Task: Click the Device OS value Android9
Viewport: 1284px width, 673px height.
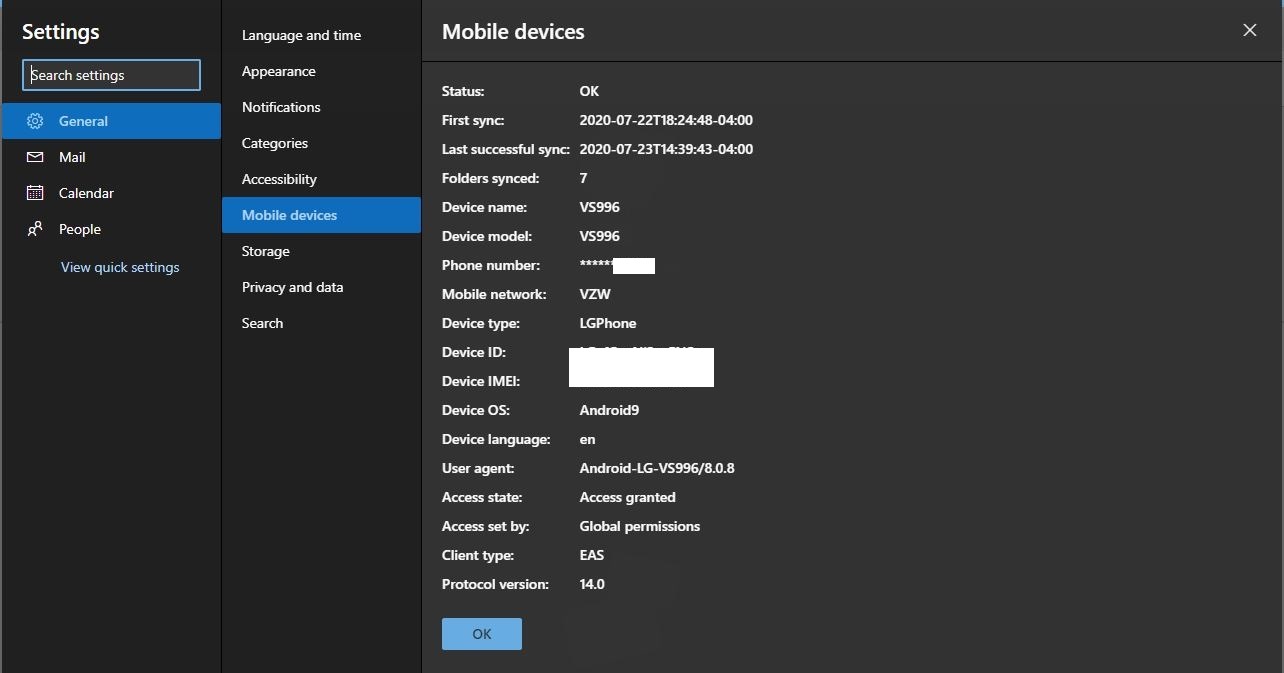Action: click(609, 410)
